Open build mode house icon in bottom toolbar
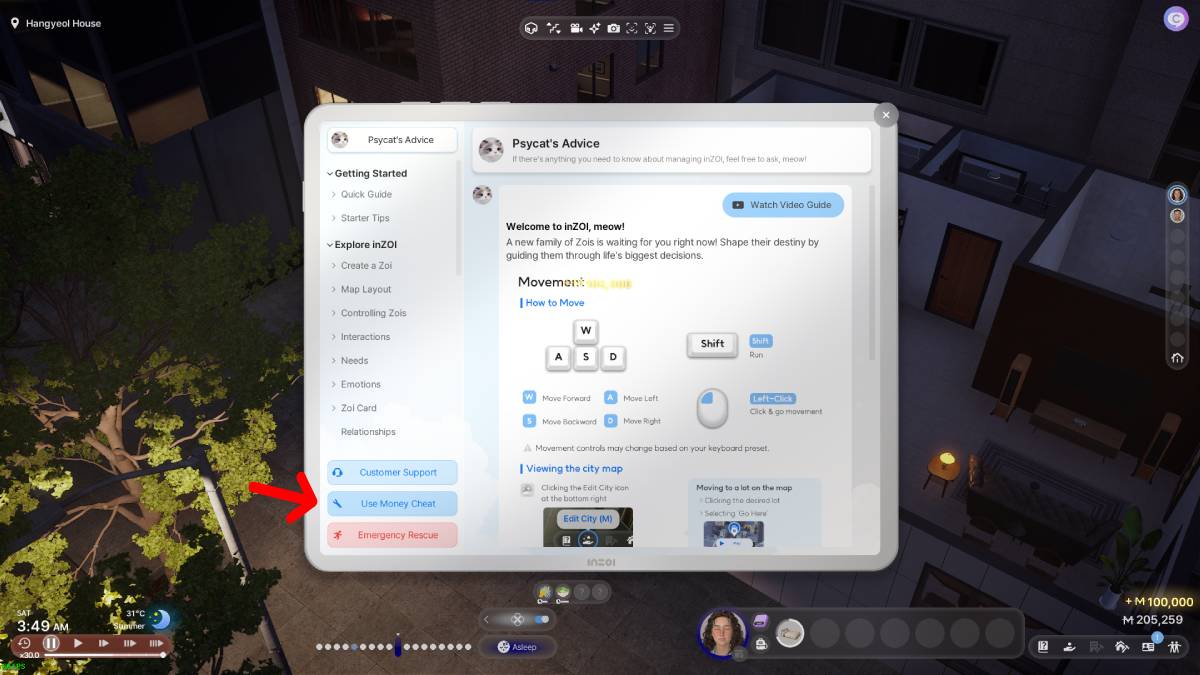The image size is (1200, 675). pos(1122,646)
